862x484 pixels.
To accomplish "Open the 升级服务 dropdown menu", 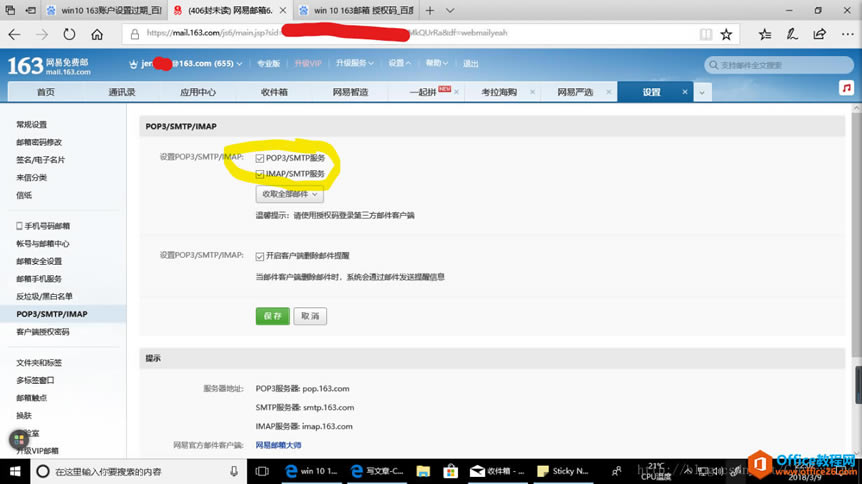I will (x=355, y=63).
